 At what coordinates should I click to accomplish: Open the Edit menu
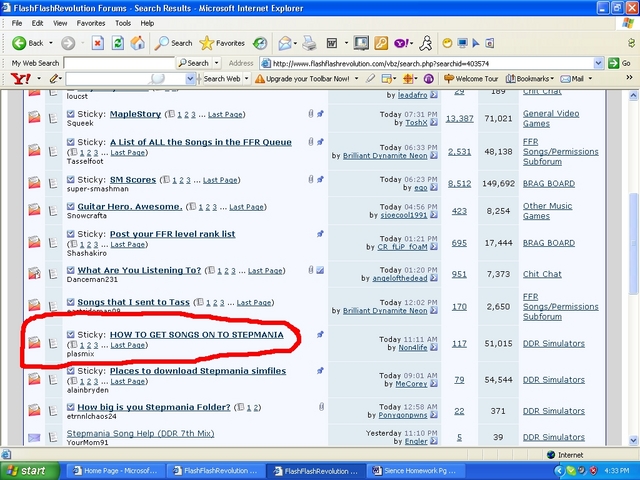pyautogui.click(x=38, y=23)
